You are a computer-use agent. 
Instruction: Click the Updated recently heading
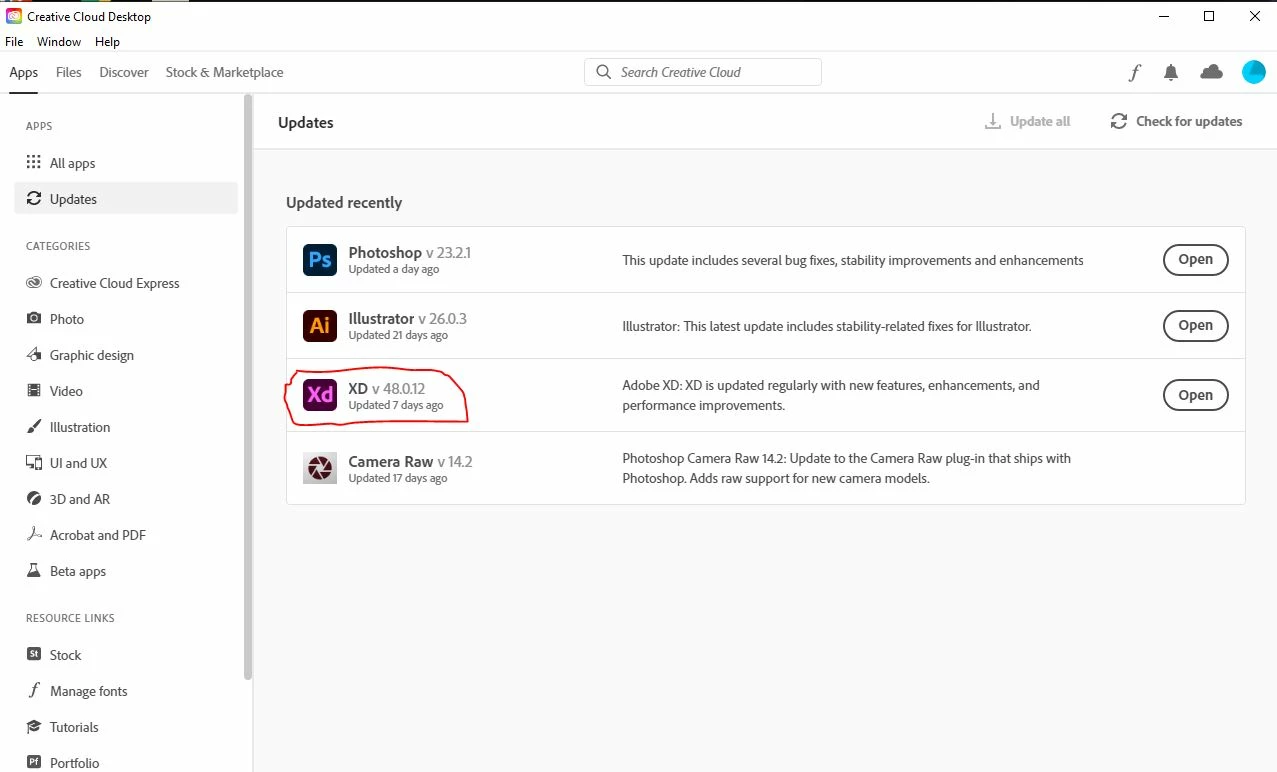[344, 202]
